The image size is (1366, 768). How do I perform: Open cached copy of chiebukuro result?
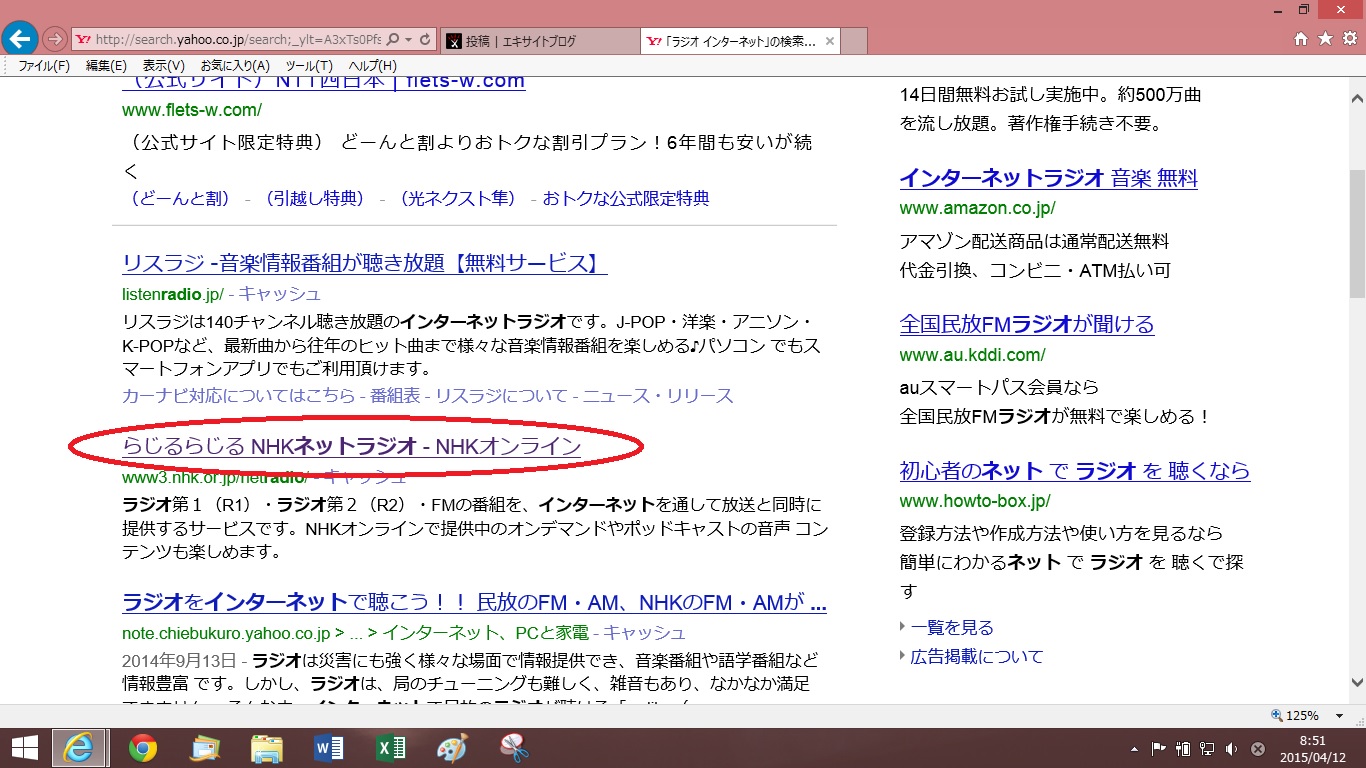[644, 632]
